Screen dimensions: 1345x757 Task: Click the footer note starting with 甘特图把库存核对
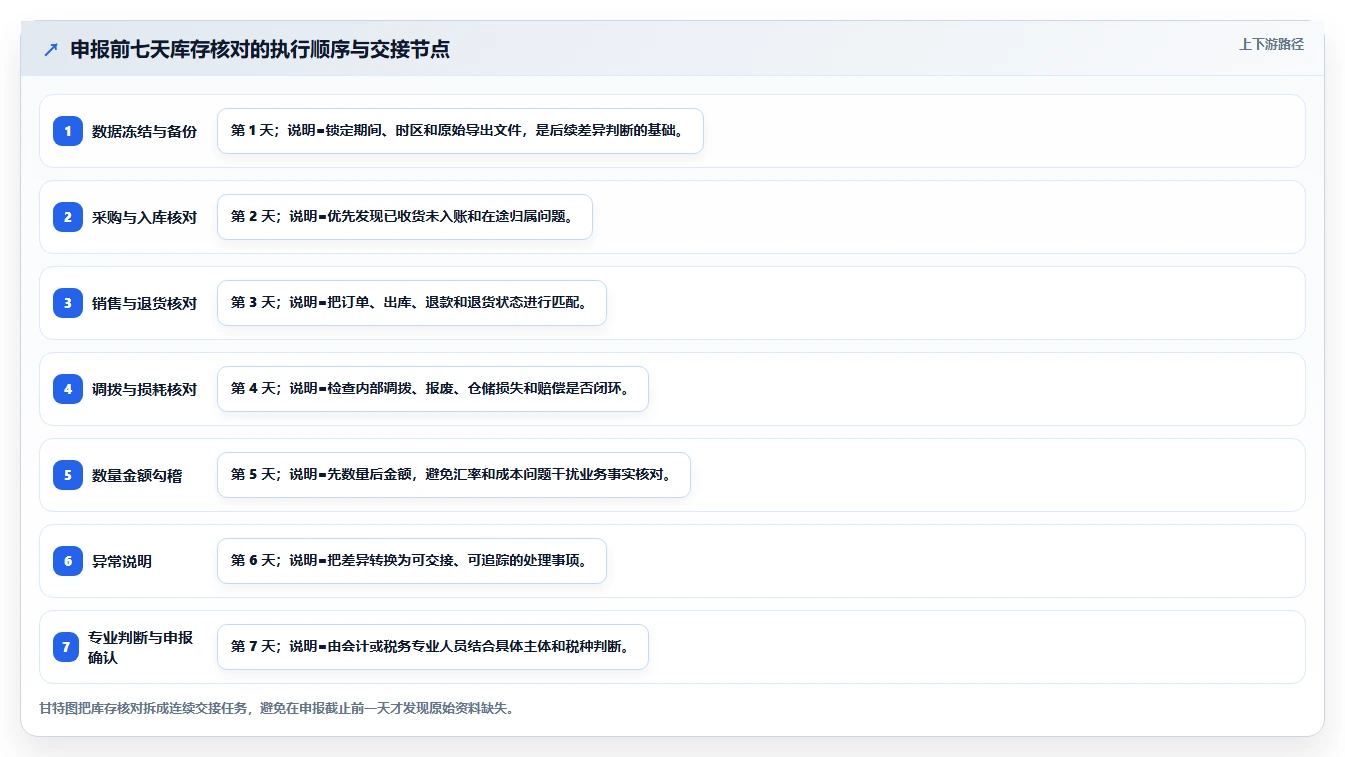coord(277,708)
